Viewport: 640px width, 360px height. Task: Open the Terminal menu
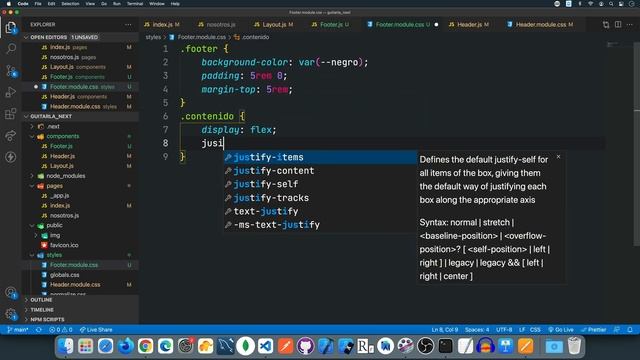coord(135,4)
